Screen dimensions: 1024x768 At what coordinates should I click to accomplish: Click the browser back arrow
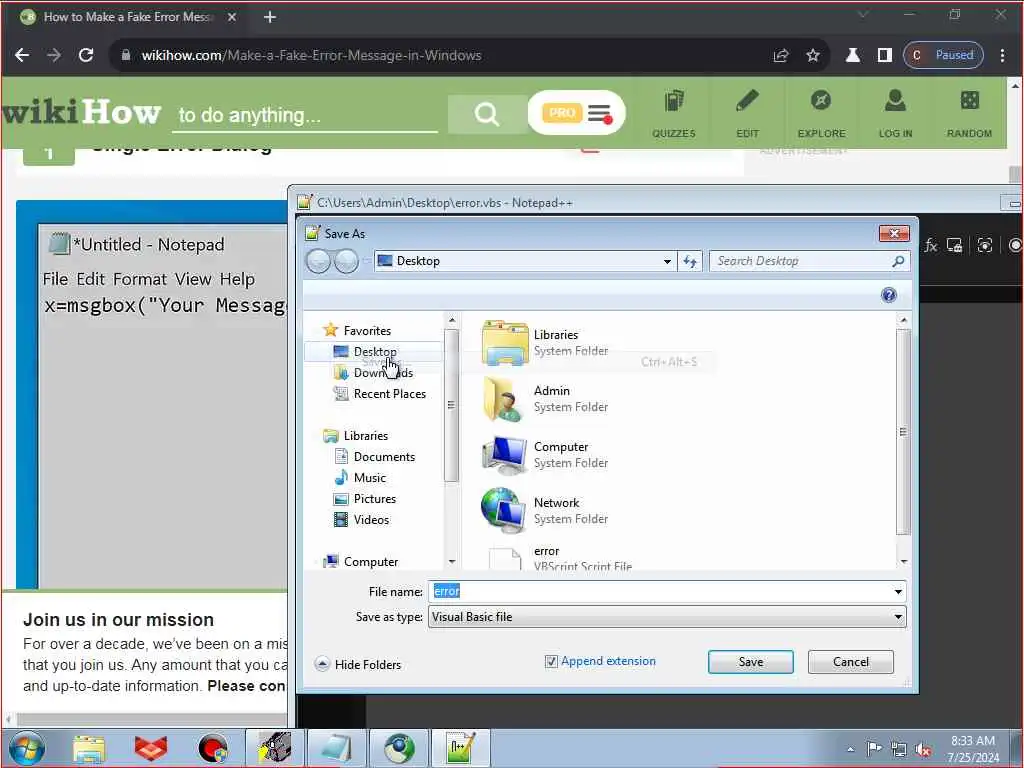[x=22, y=56]
